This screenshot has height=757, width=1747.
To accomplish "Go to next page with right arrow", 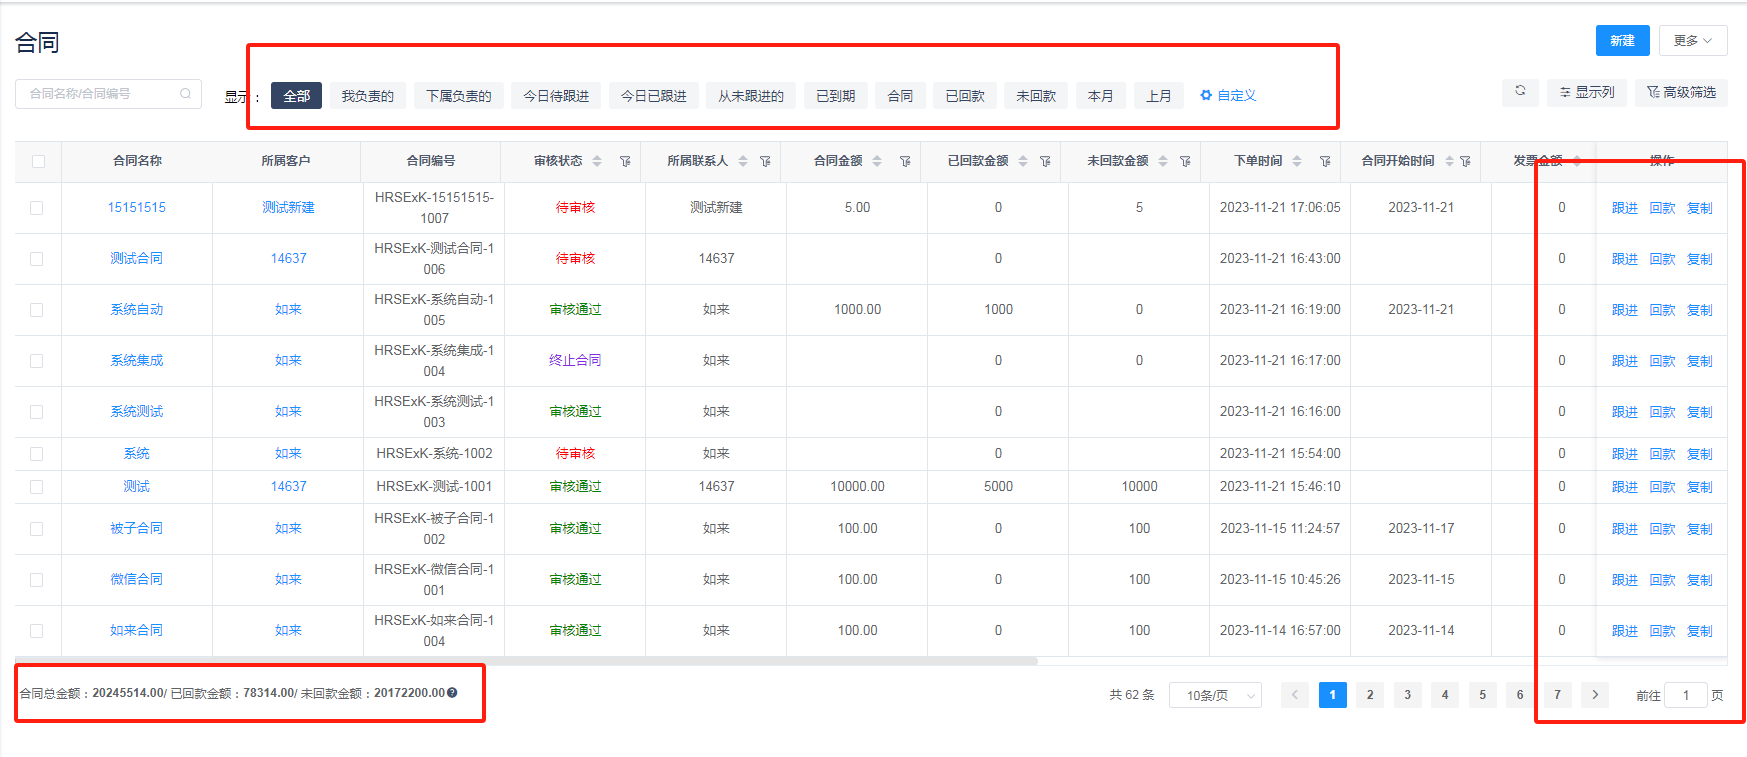I will click(x=1595, y=695).
